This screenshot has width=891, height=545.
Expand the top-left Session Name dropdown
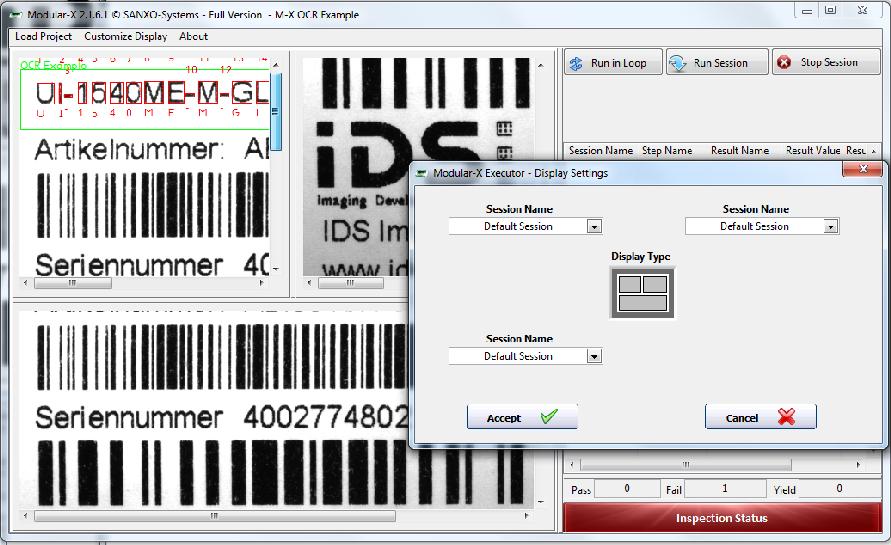click(x=594, y=227)
